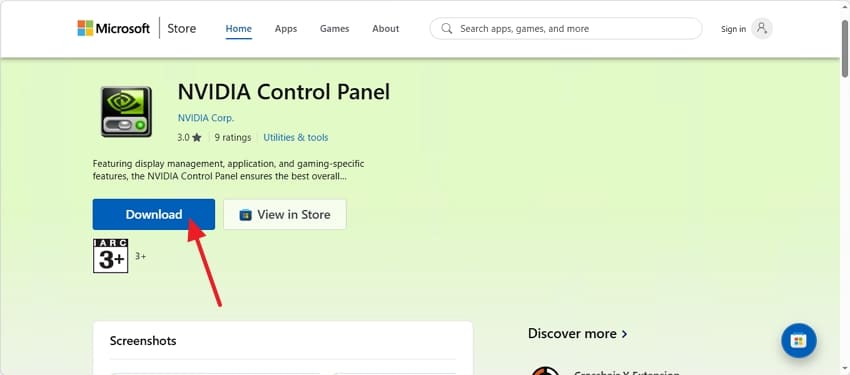Open the user account avatar icon
This screenshot has height=375, width=850.
762,28
